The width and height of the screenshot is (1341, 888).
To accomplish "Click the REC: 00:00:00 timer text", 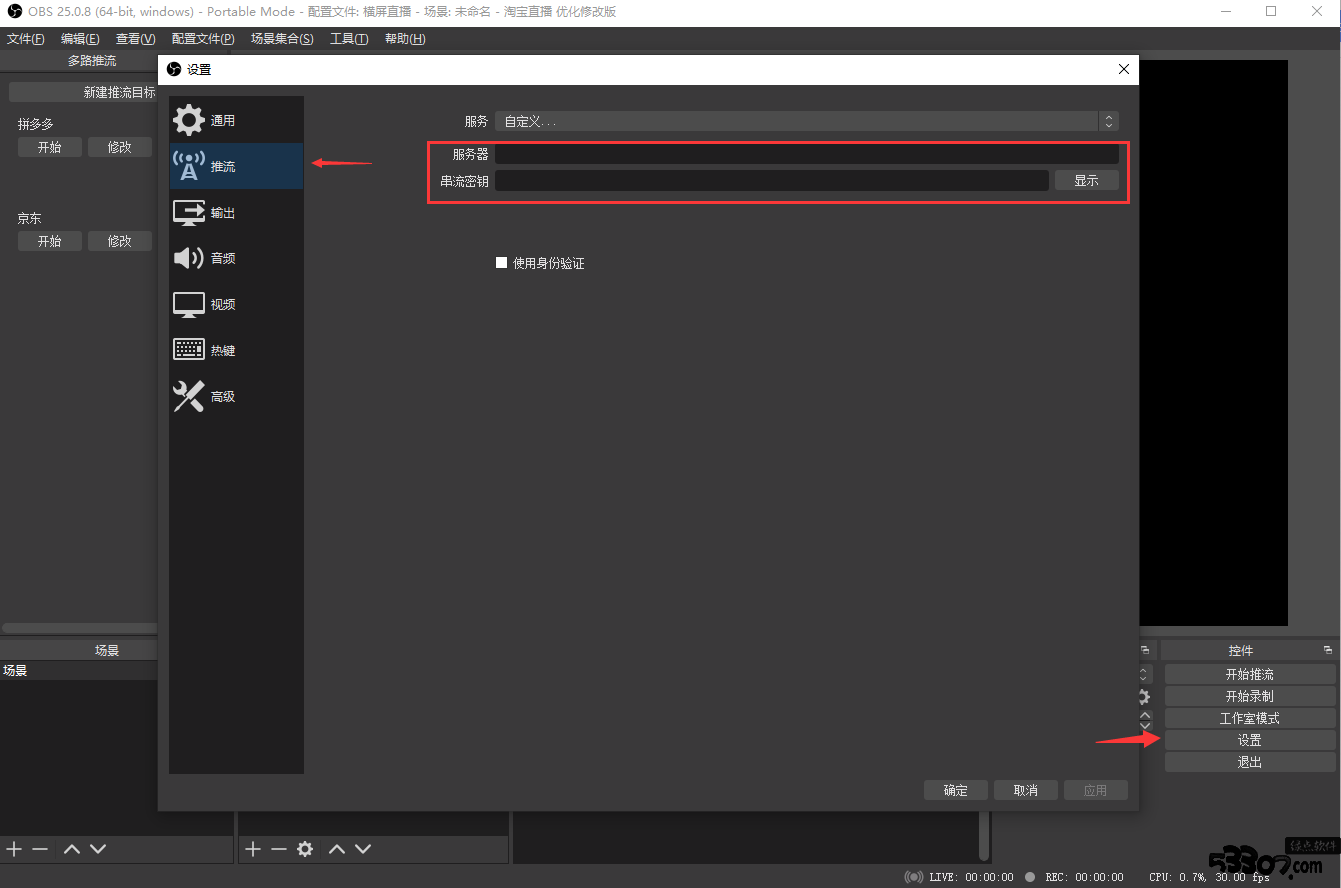I will click(1084, 877).
